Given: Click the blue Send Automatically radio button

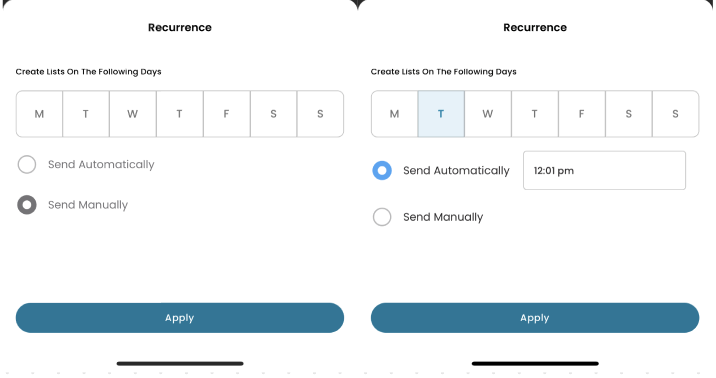Looking at the screenshot, I should coord(382,170).
